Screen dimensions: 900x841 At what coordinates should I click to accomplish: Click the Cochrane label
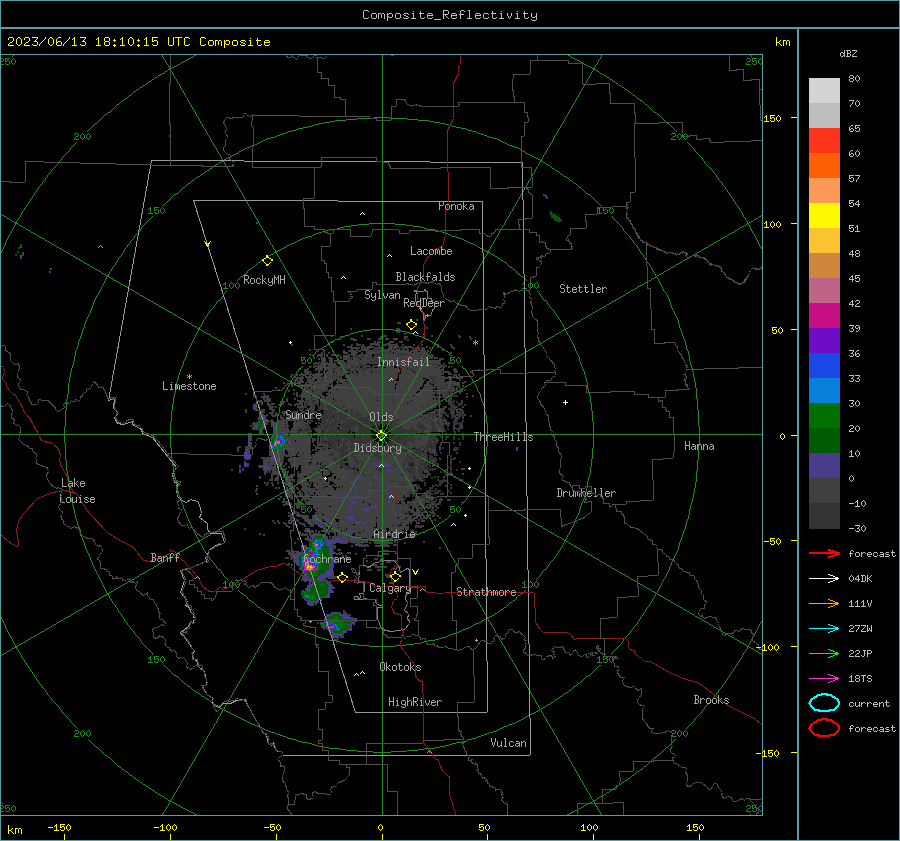327,559
